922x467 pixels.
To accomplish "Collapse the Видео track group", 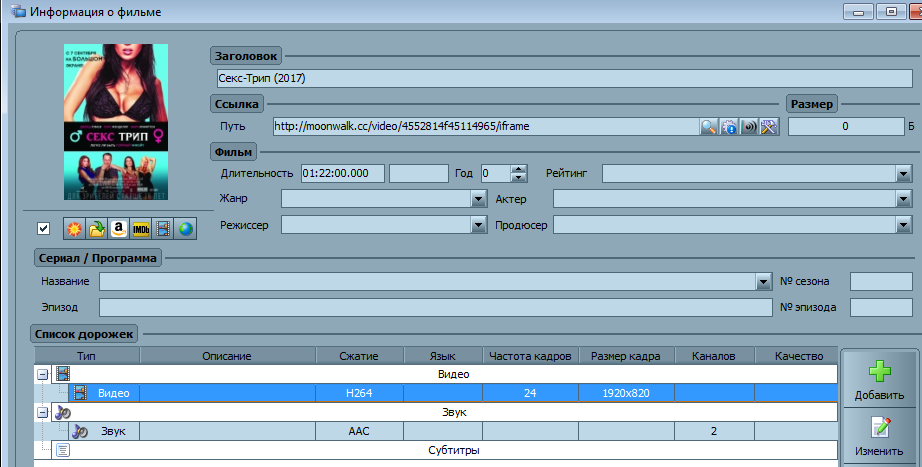I will pyautogui.click(x=42, y=374).
